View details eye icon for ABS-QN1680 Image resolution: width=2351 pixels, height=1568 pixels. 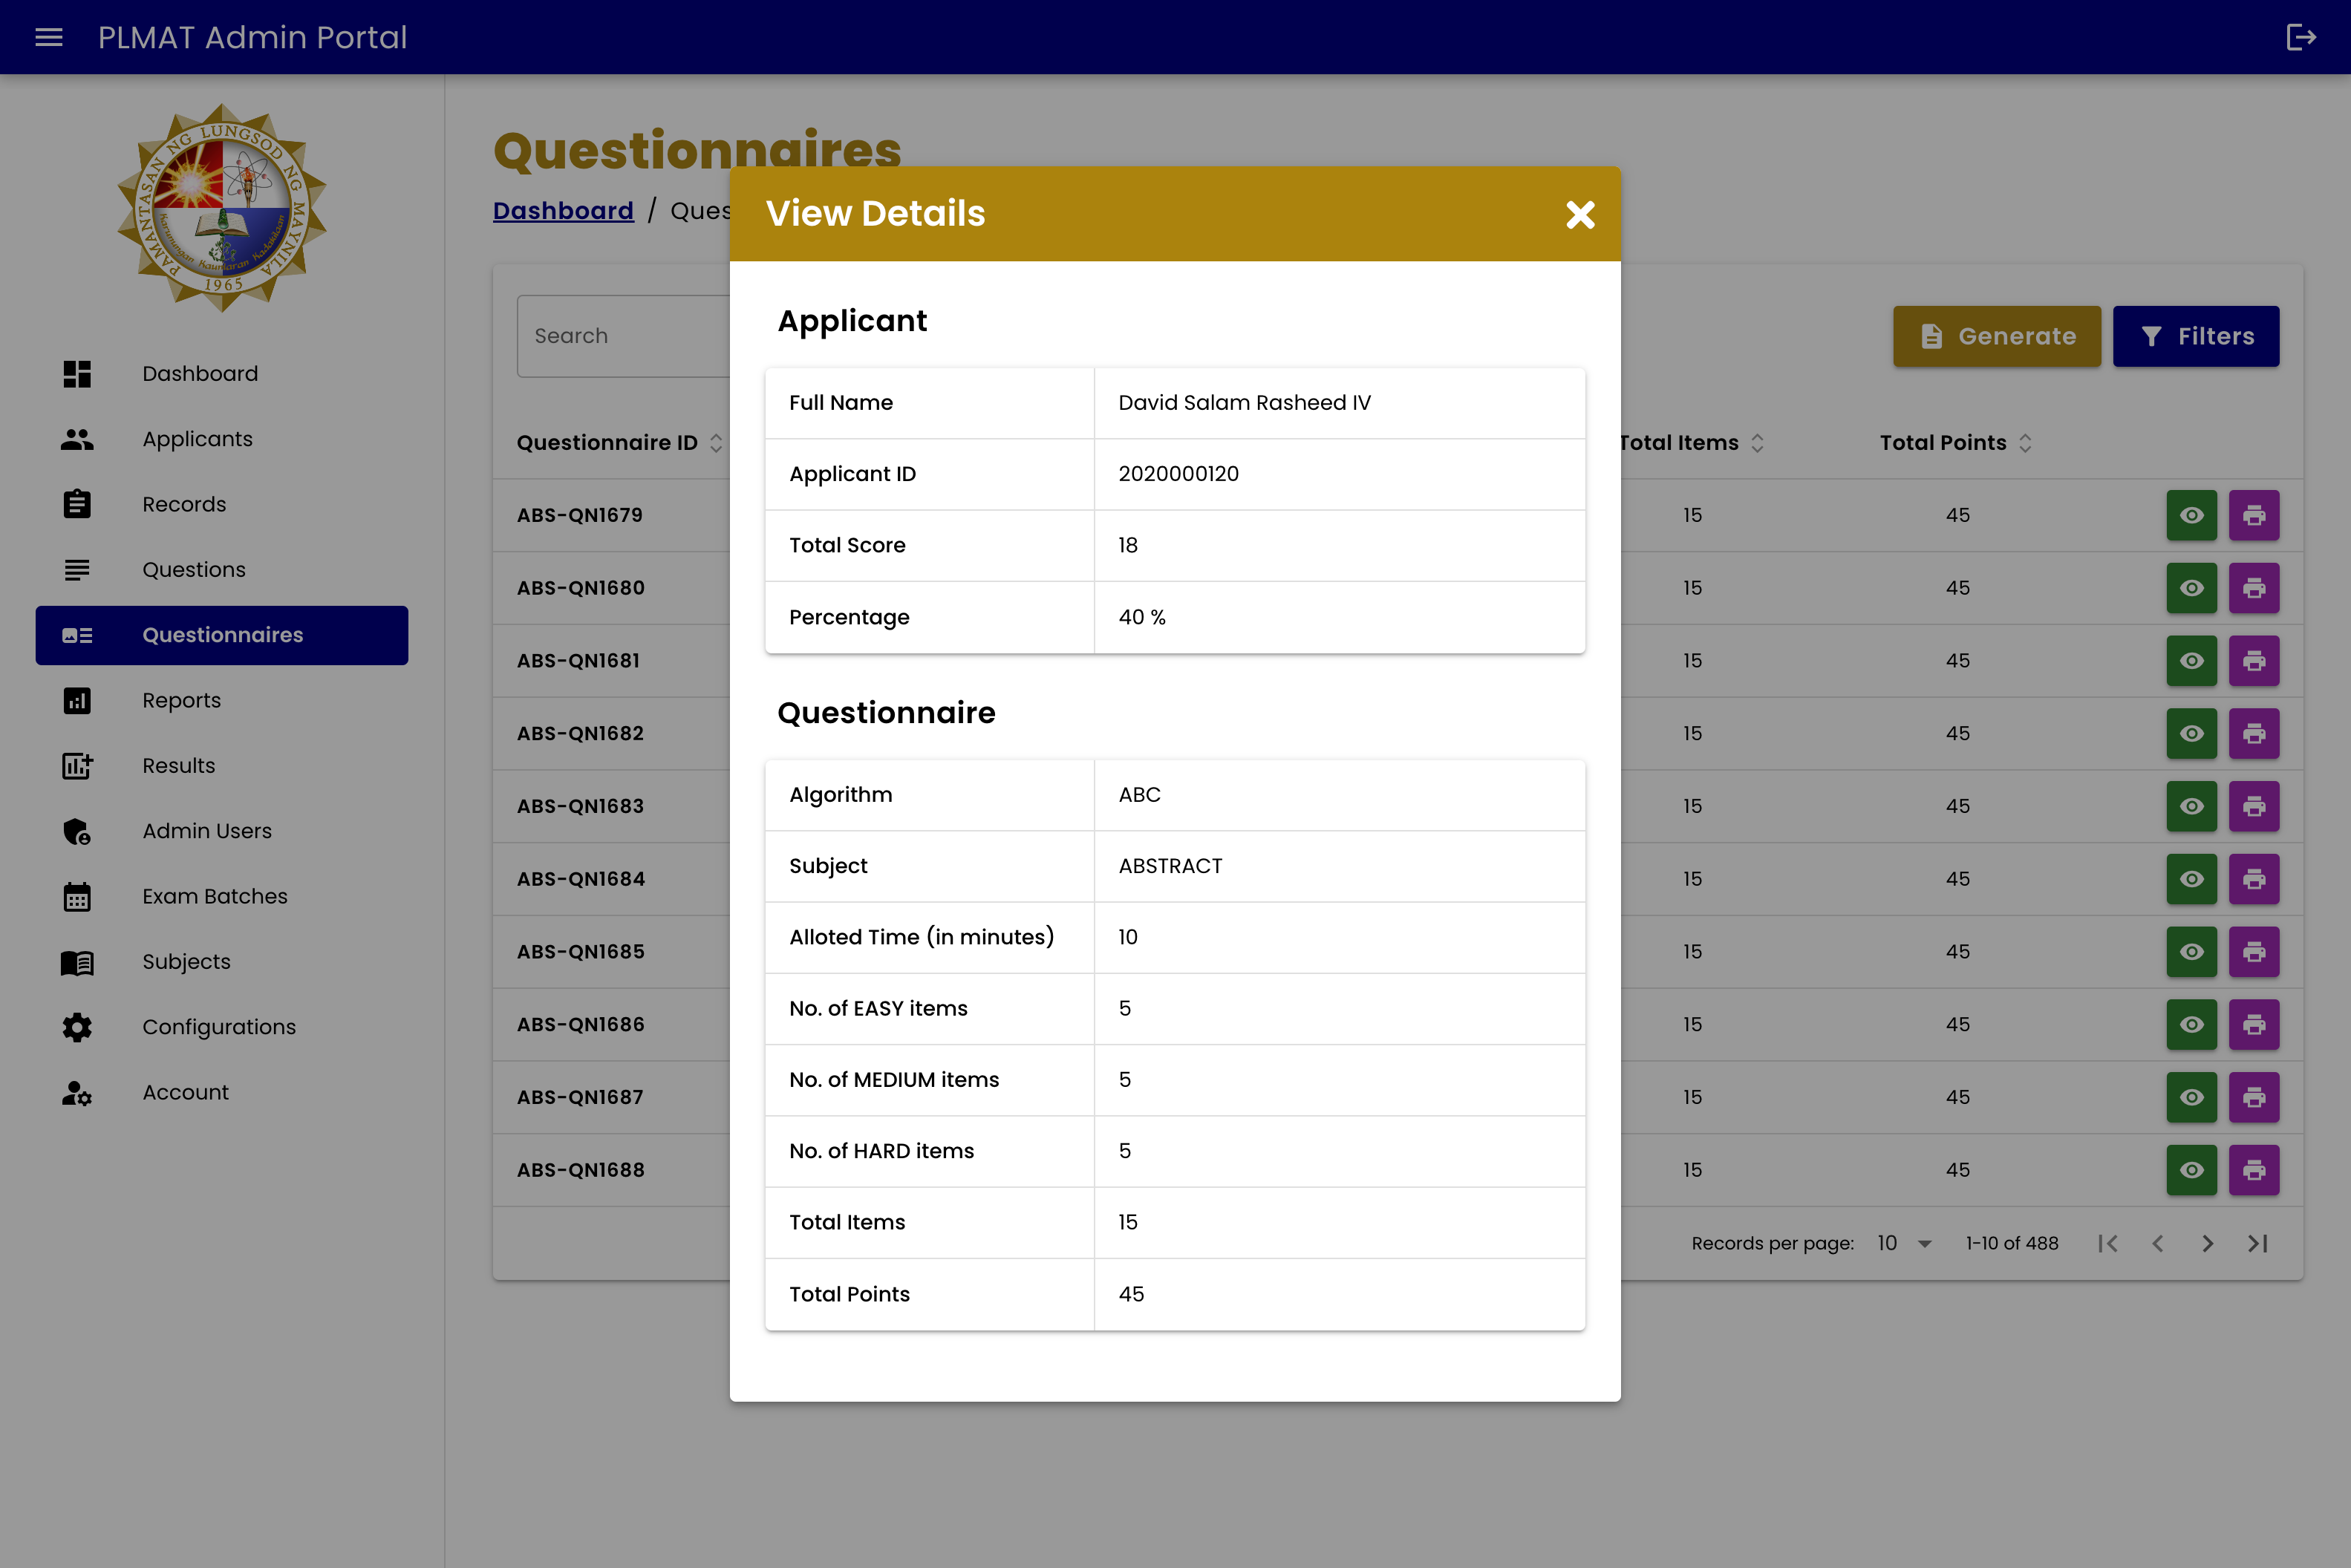(2191, 588)
